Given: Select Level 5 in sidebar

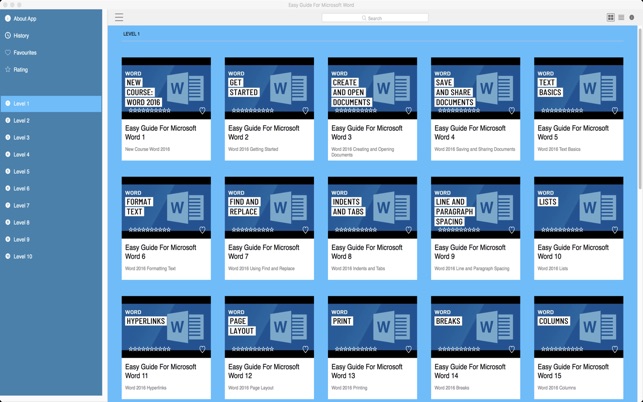Looking at the screenshot, I should (x=51, y=171).
